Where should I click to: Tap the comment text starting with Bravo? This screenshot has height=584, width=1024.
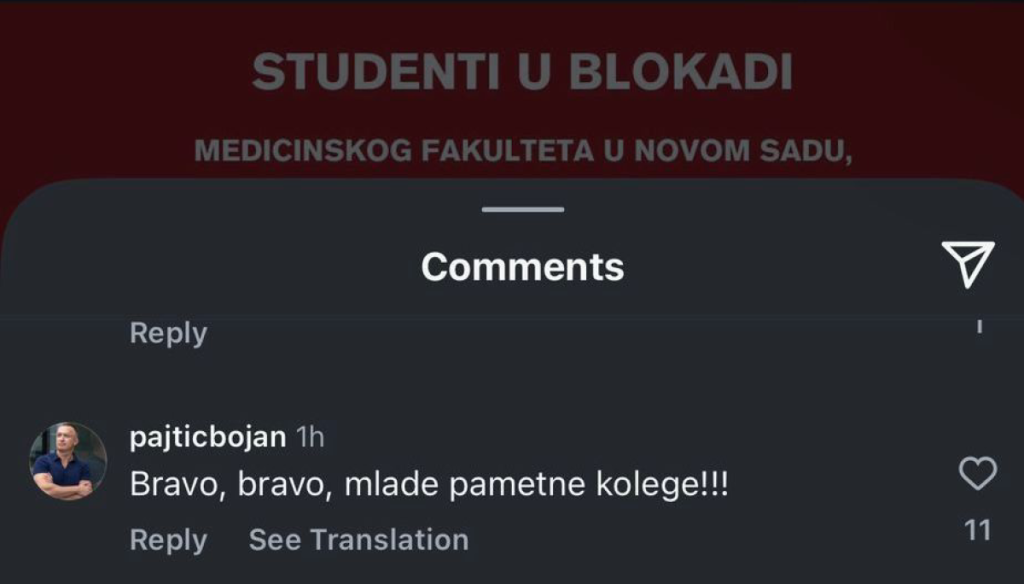(429, 485)
